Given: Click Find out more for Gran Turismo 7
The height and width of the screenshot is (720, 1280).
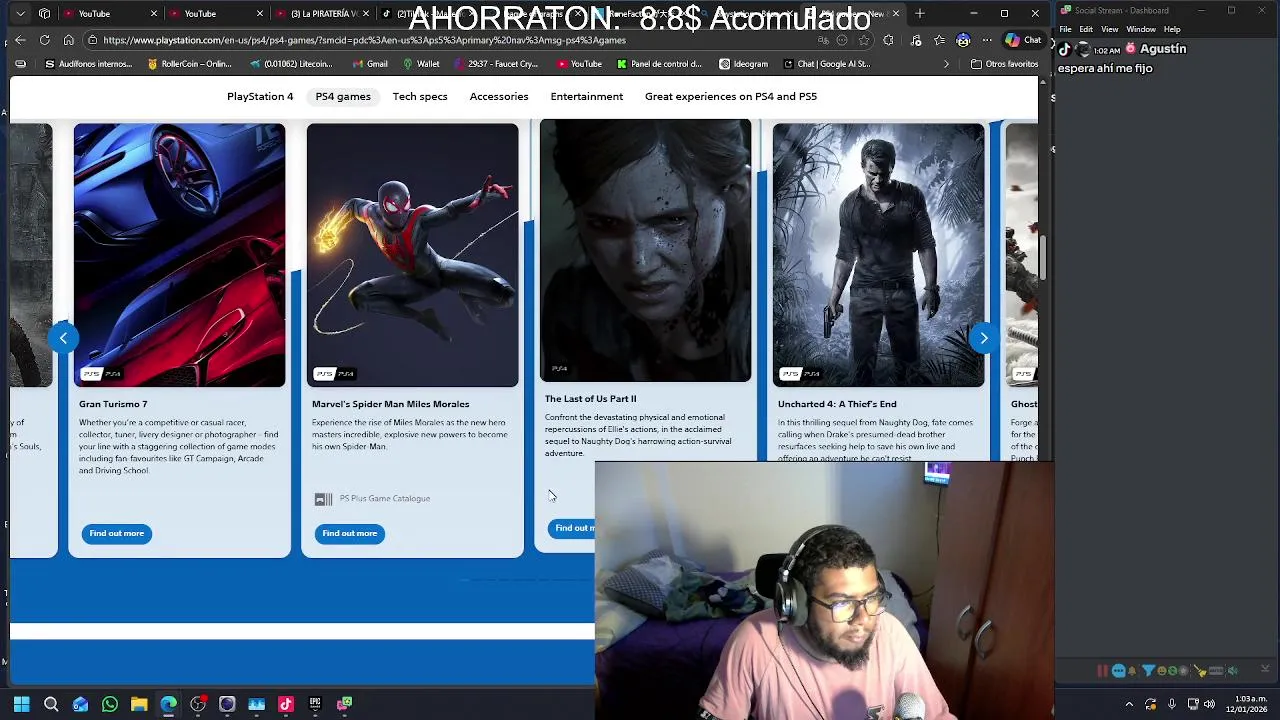Looking at the screenshot, I should [x=117, y=533].
